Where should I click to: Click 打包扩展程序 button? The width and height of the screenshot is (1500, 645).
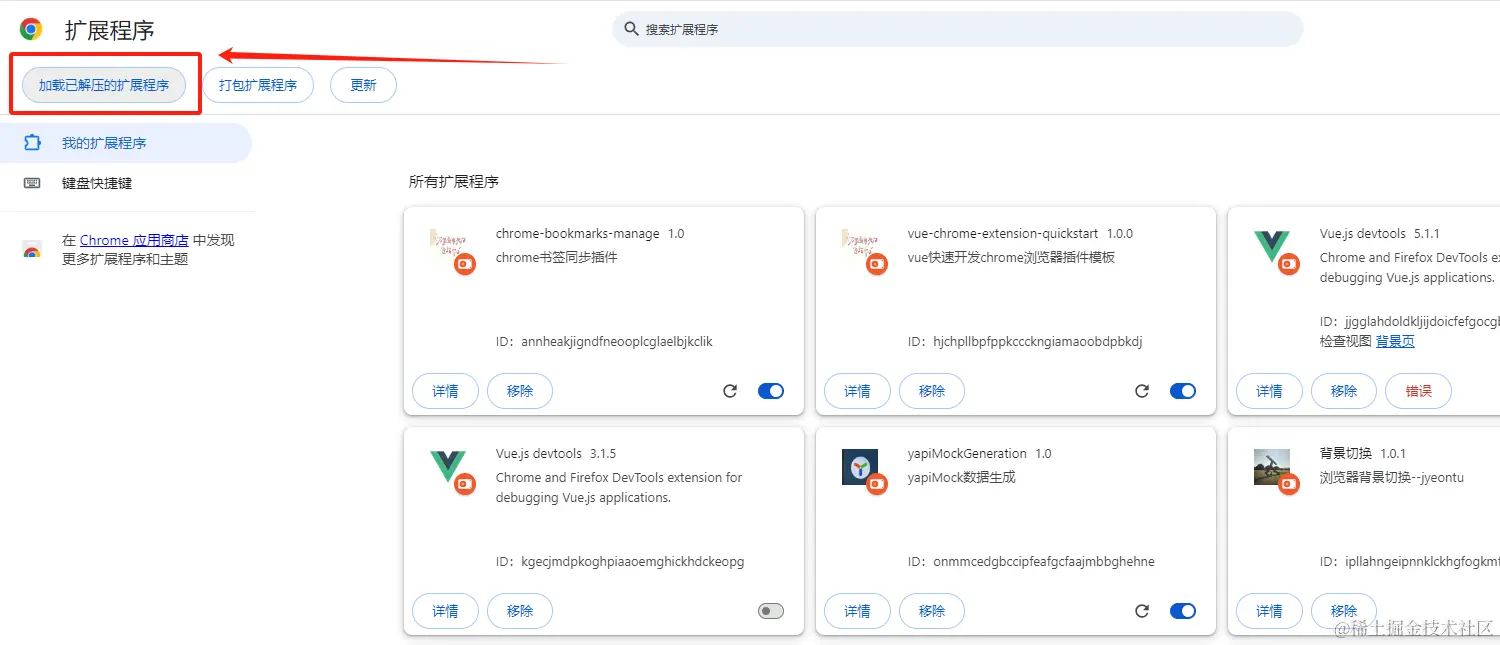258,85
